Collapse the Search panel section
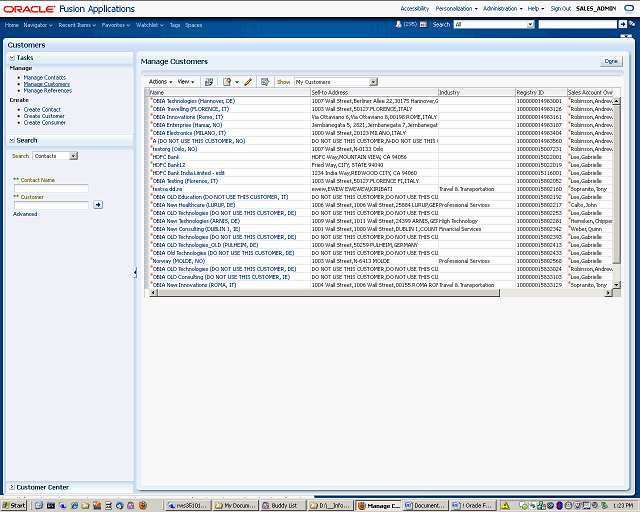 [12, 140]
